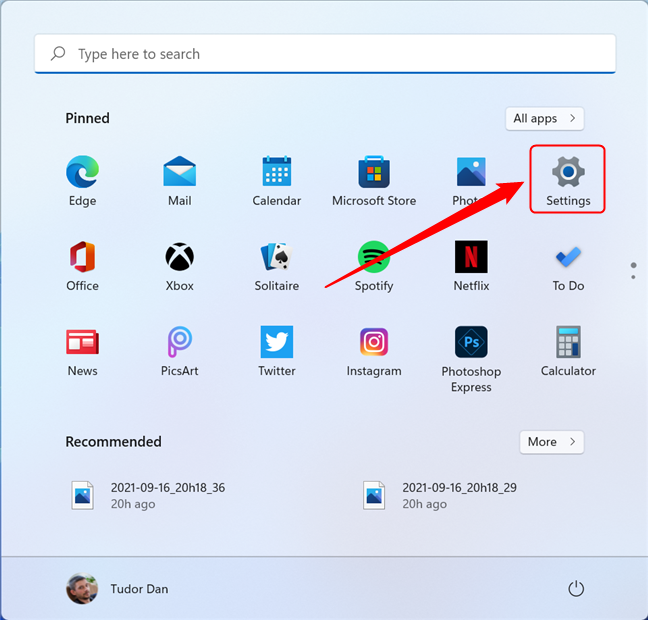Open the Tudor Dan user account menu

117,589
